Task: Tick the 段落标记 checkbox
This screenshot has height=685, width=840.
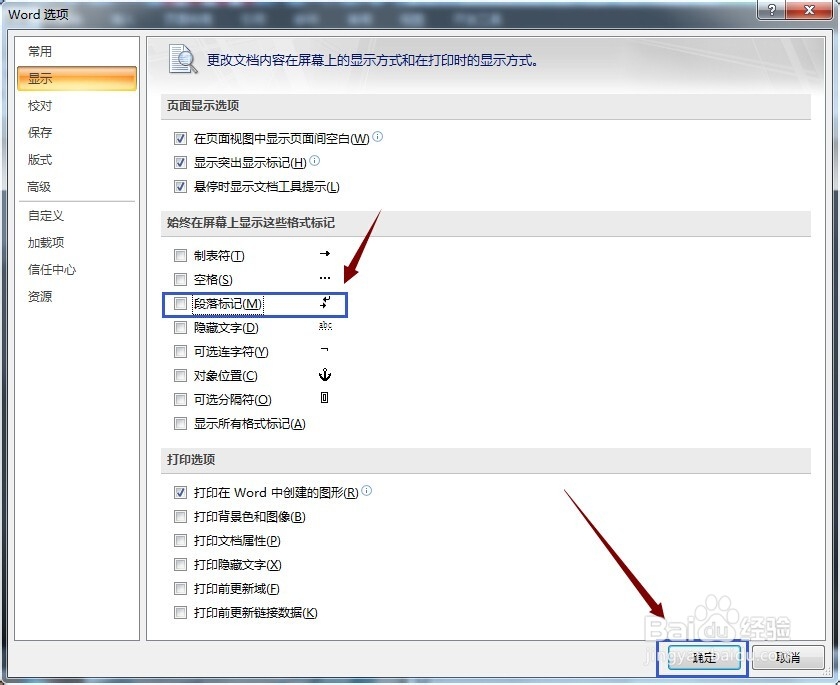Action: [180, 304]
